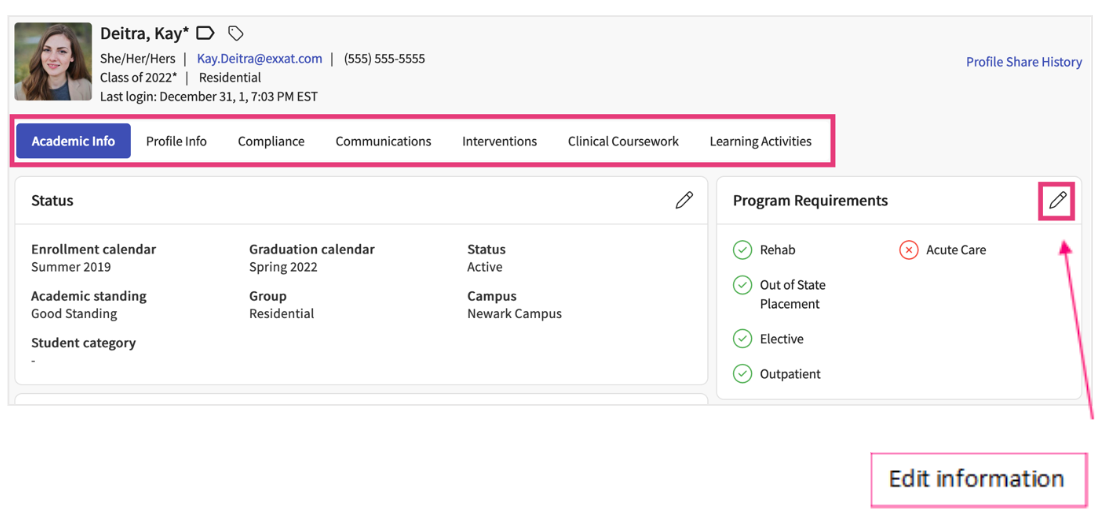Open the Interventions tab
Image resolution: width=1102 pixels, height=532 pixels.
(x=499, y=141)
